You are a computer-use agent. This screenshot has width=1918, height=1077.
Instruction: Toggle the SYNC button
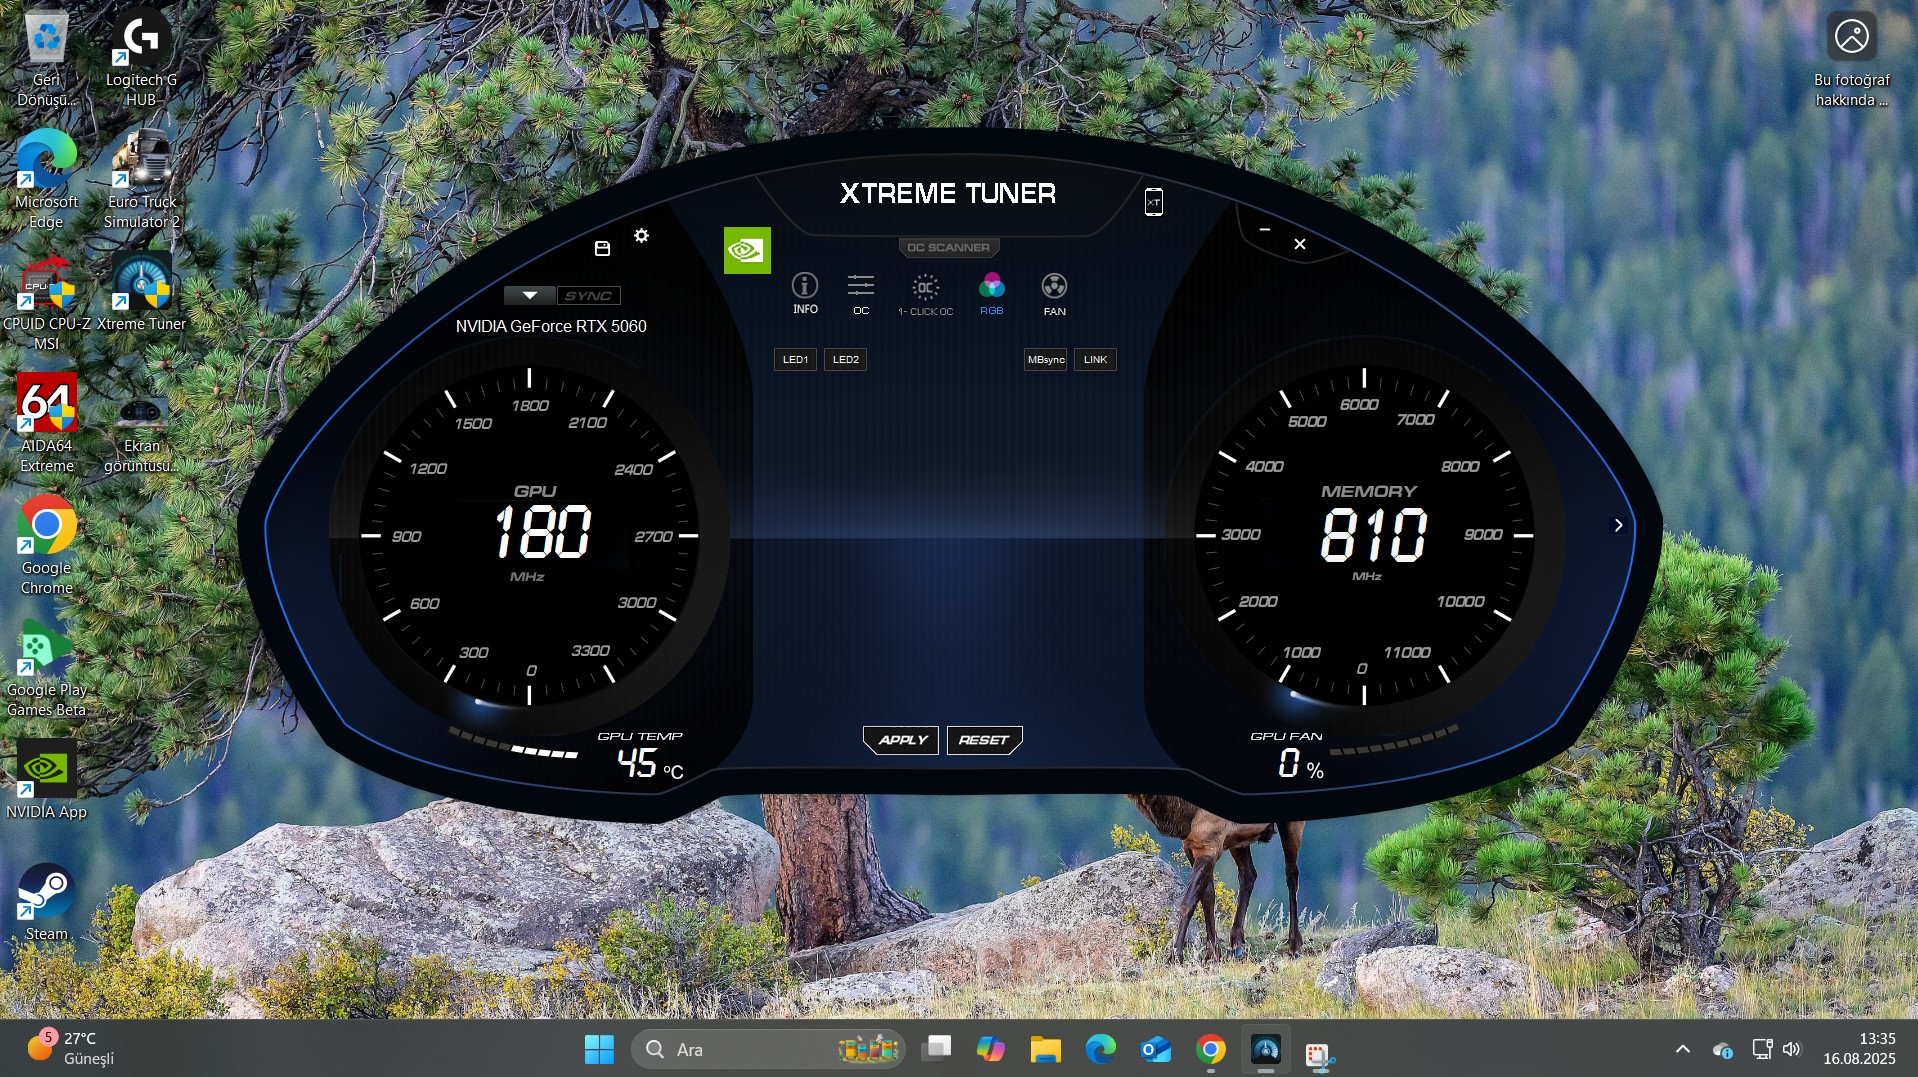click(588, 296)
